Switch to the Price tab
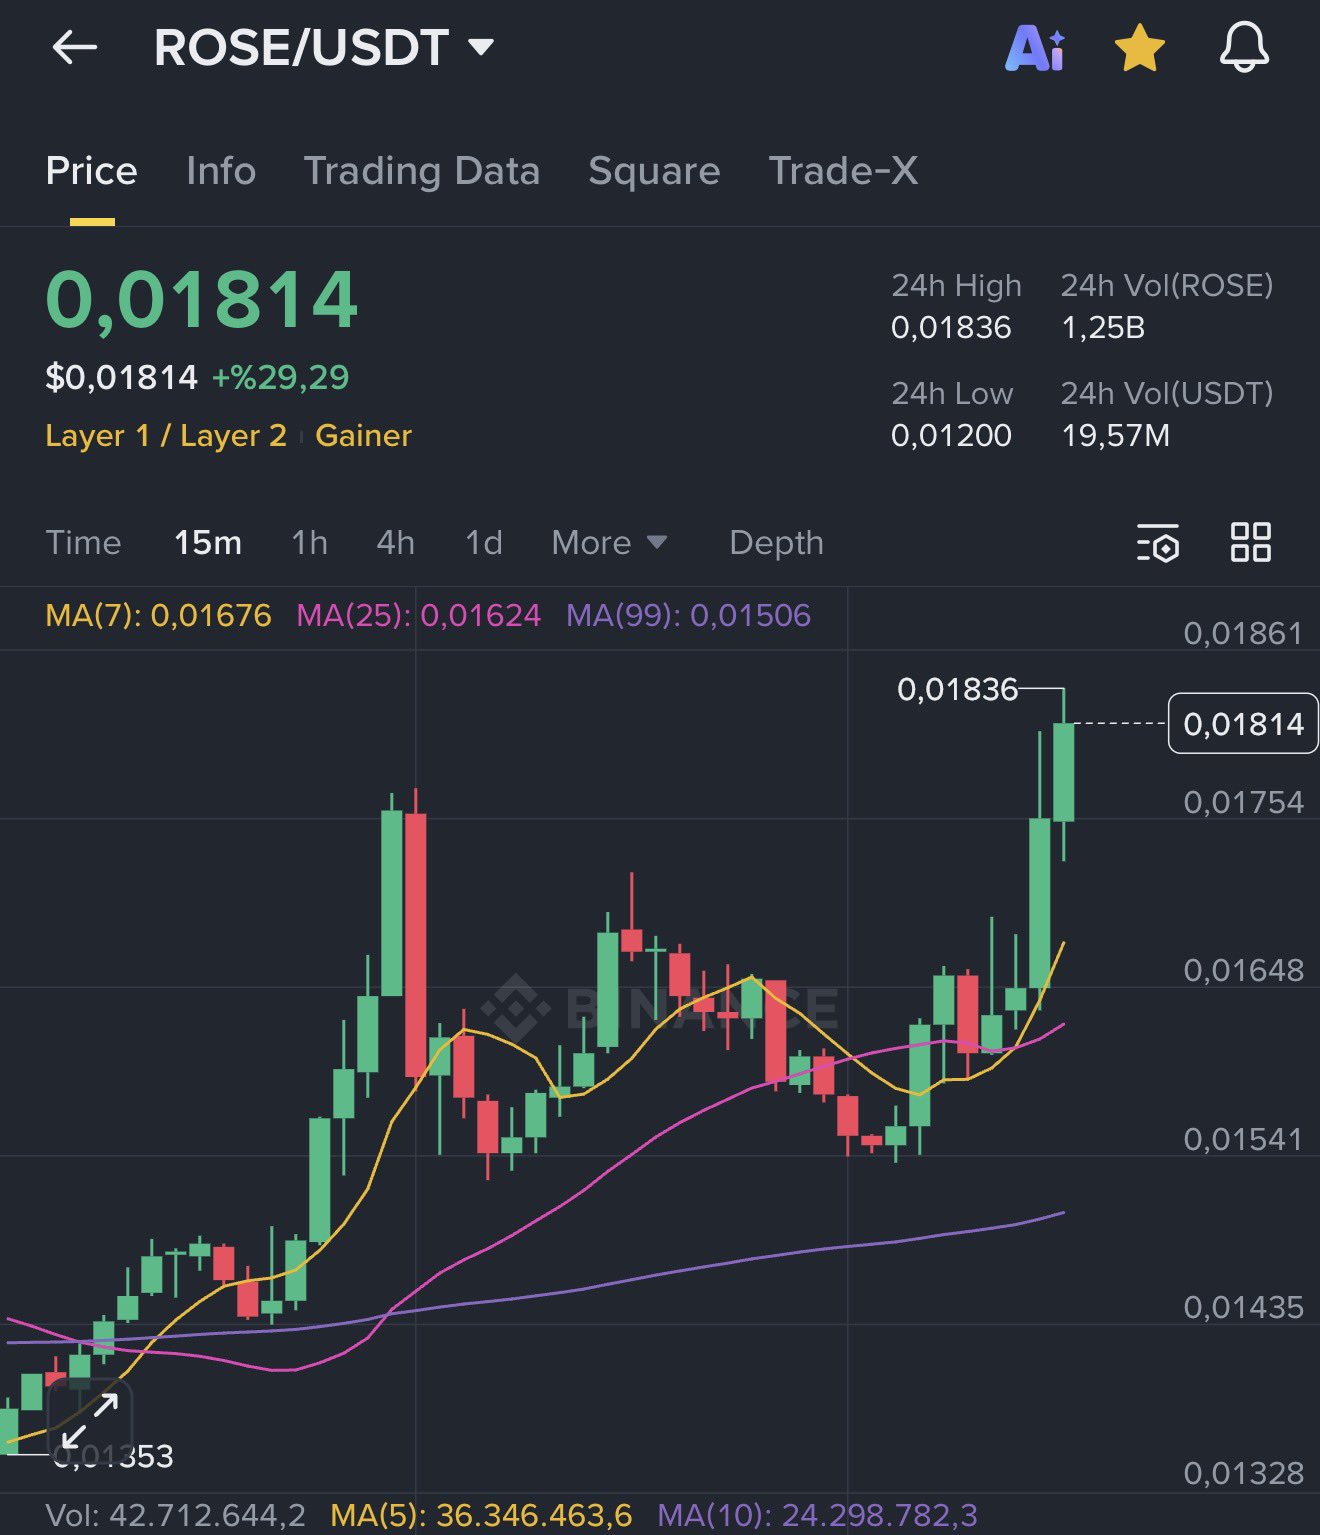 pos(92,171)
